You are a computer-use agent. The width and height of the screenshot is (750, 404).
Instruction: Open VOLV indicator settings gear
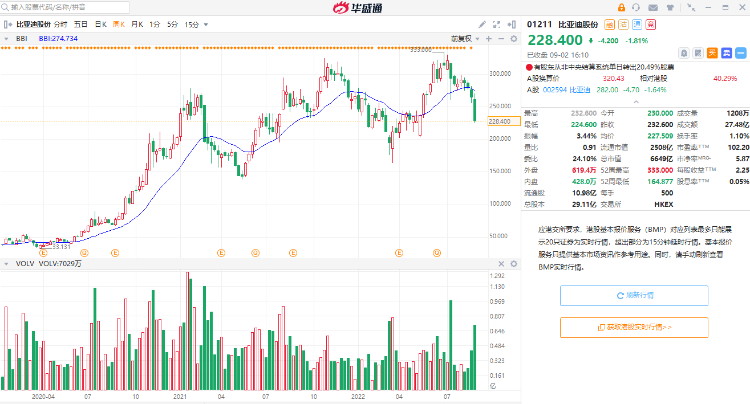(x=514, y=264)
